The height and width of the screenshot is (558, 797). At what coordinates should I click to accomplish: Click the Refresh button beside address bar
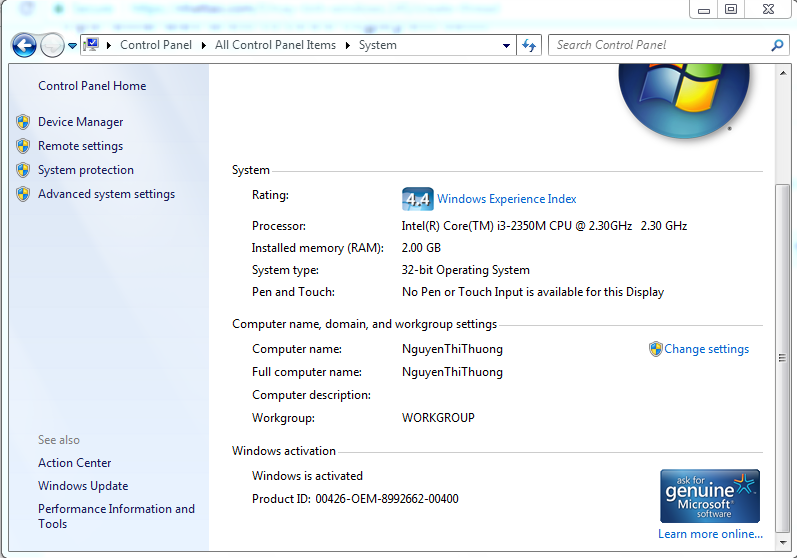click(530, 45)
